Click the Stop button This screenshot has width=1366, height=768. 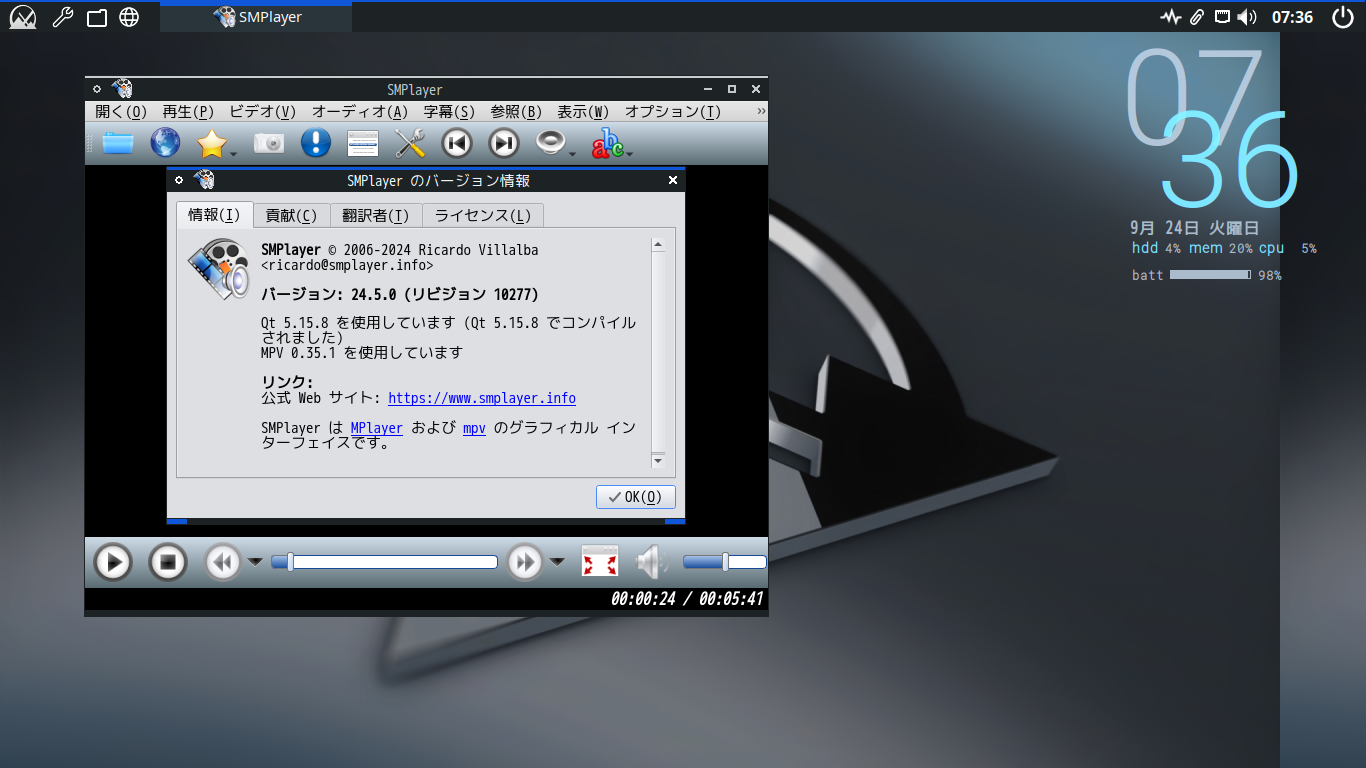pyautogui.click(x=168, y=562)
